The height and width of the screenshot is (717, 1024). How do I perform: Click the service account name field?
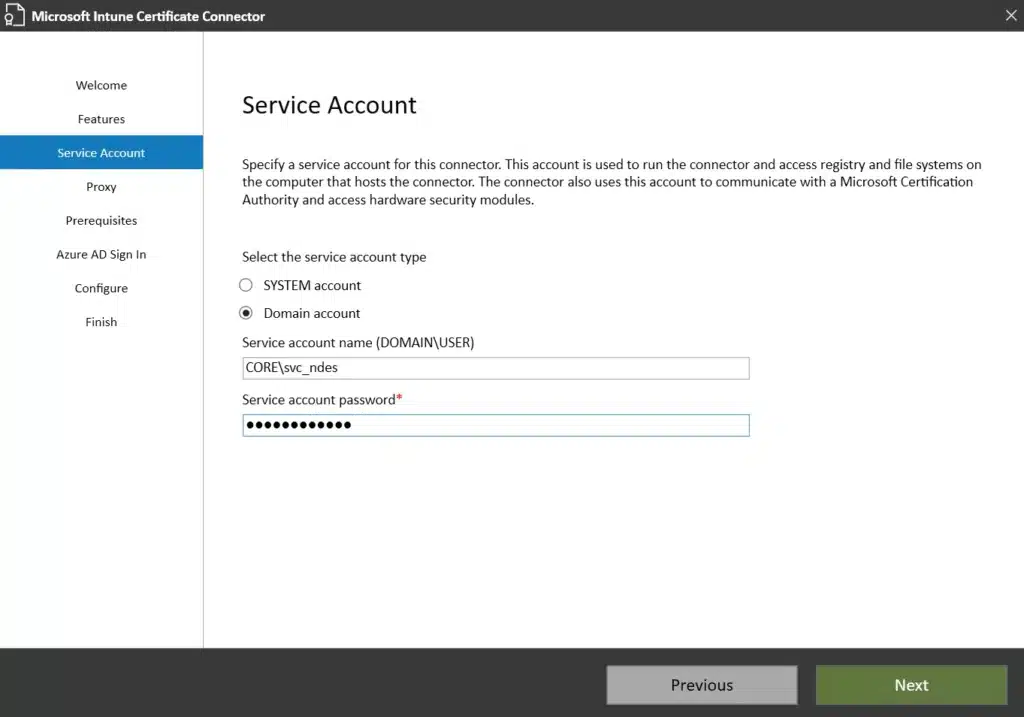(495, 368)
